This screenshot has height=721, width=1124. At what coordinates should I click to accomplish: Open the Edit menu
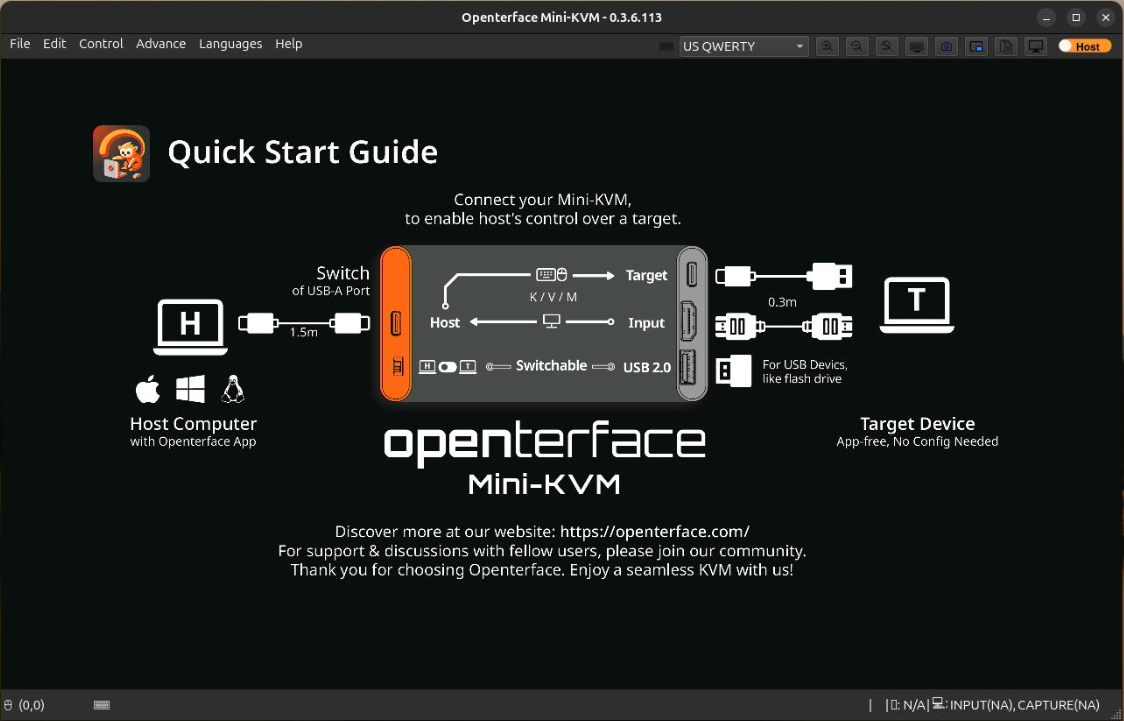(x=54, y=44)
